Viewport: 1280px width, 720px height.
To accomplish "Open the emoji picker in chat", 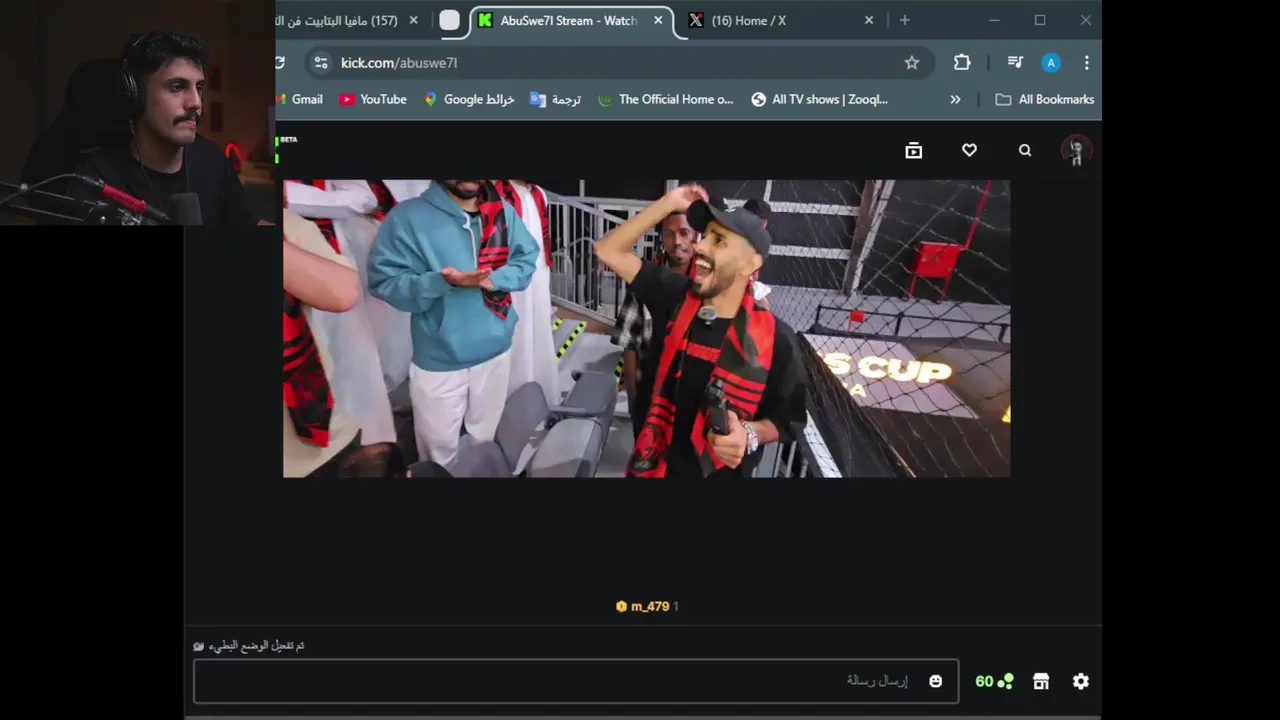I will (935, 681).
